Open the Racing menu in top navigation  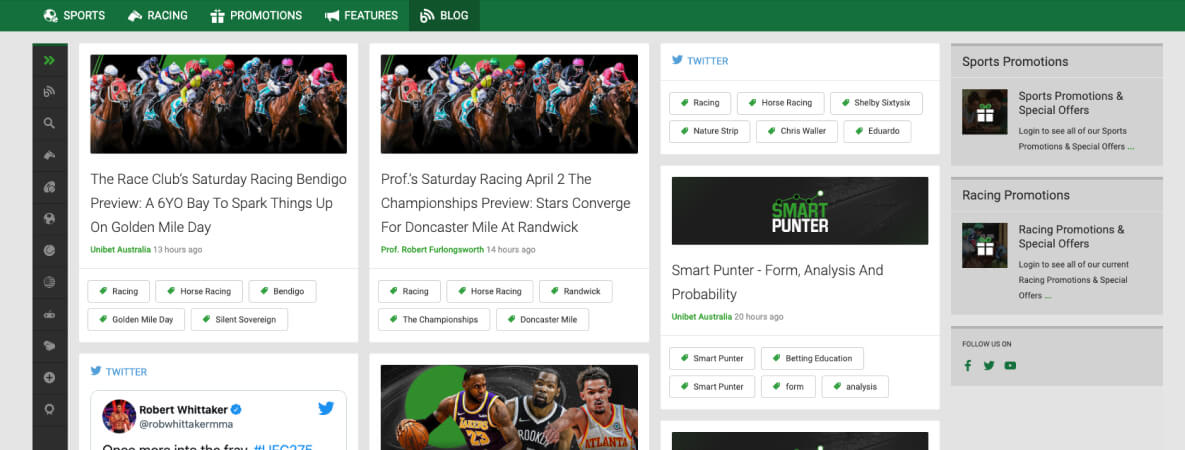pyautogui.click(x=157, y=15)
